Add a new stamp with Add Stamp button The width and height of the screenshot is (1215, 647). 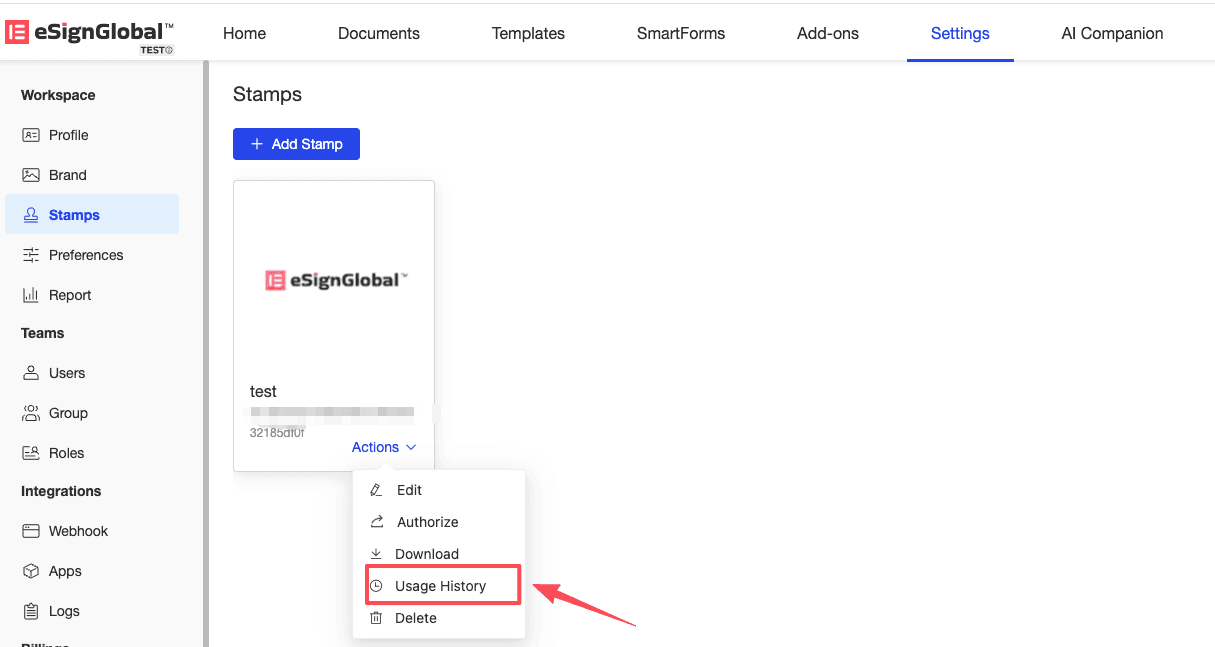296,144
